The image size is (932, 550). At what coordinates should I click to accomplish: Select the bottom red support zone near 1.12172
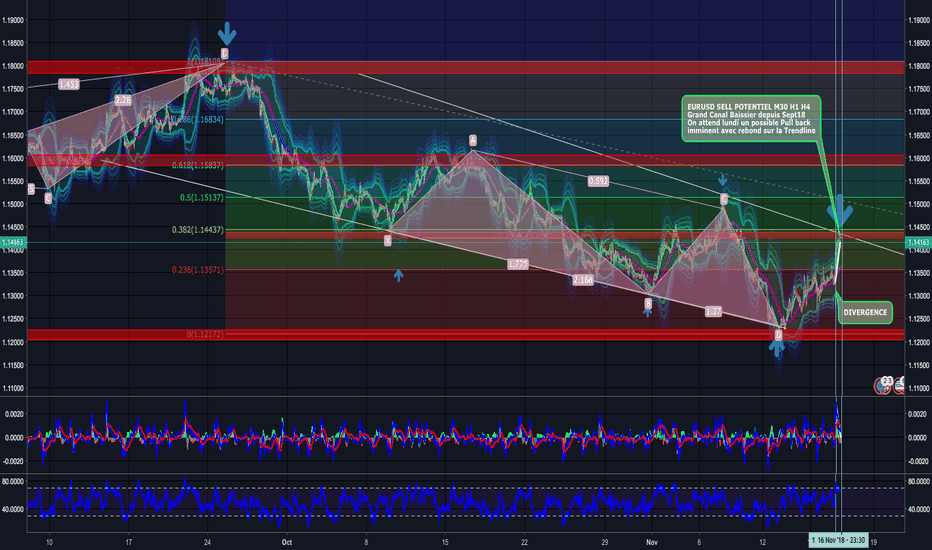click(465, 335)
